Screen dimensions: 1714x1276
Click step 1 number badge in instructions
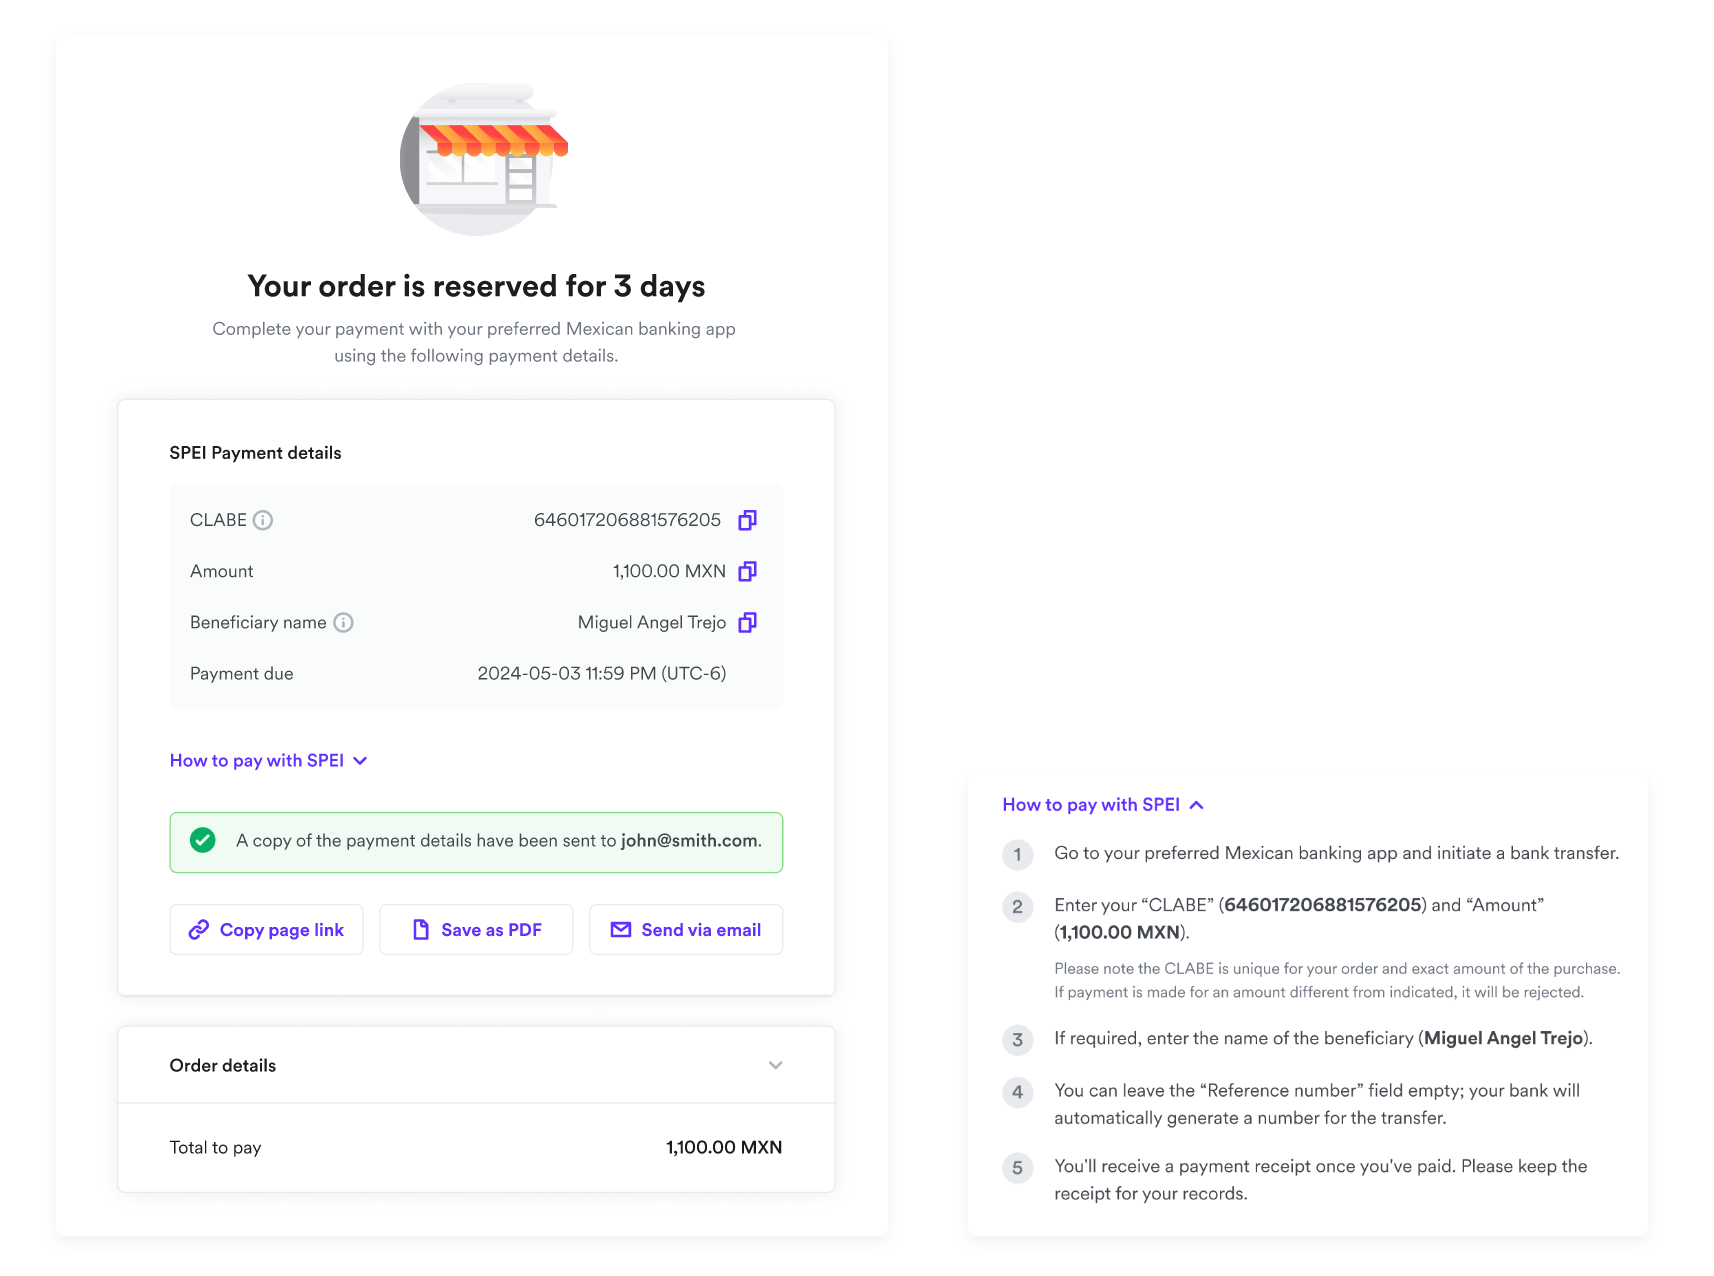(x=1017, y=854)
